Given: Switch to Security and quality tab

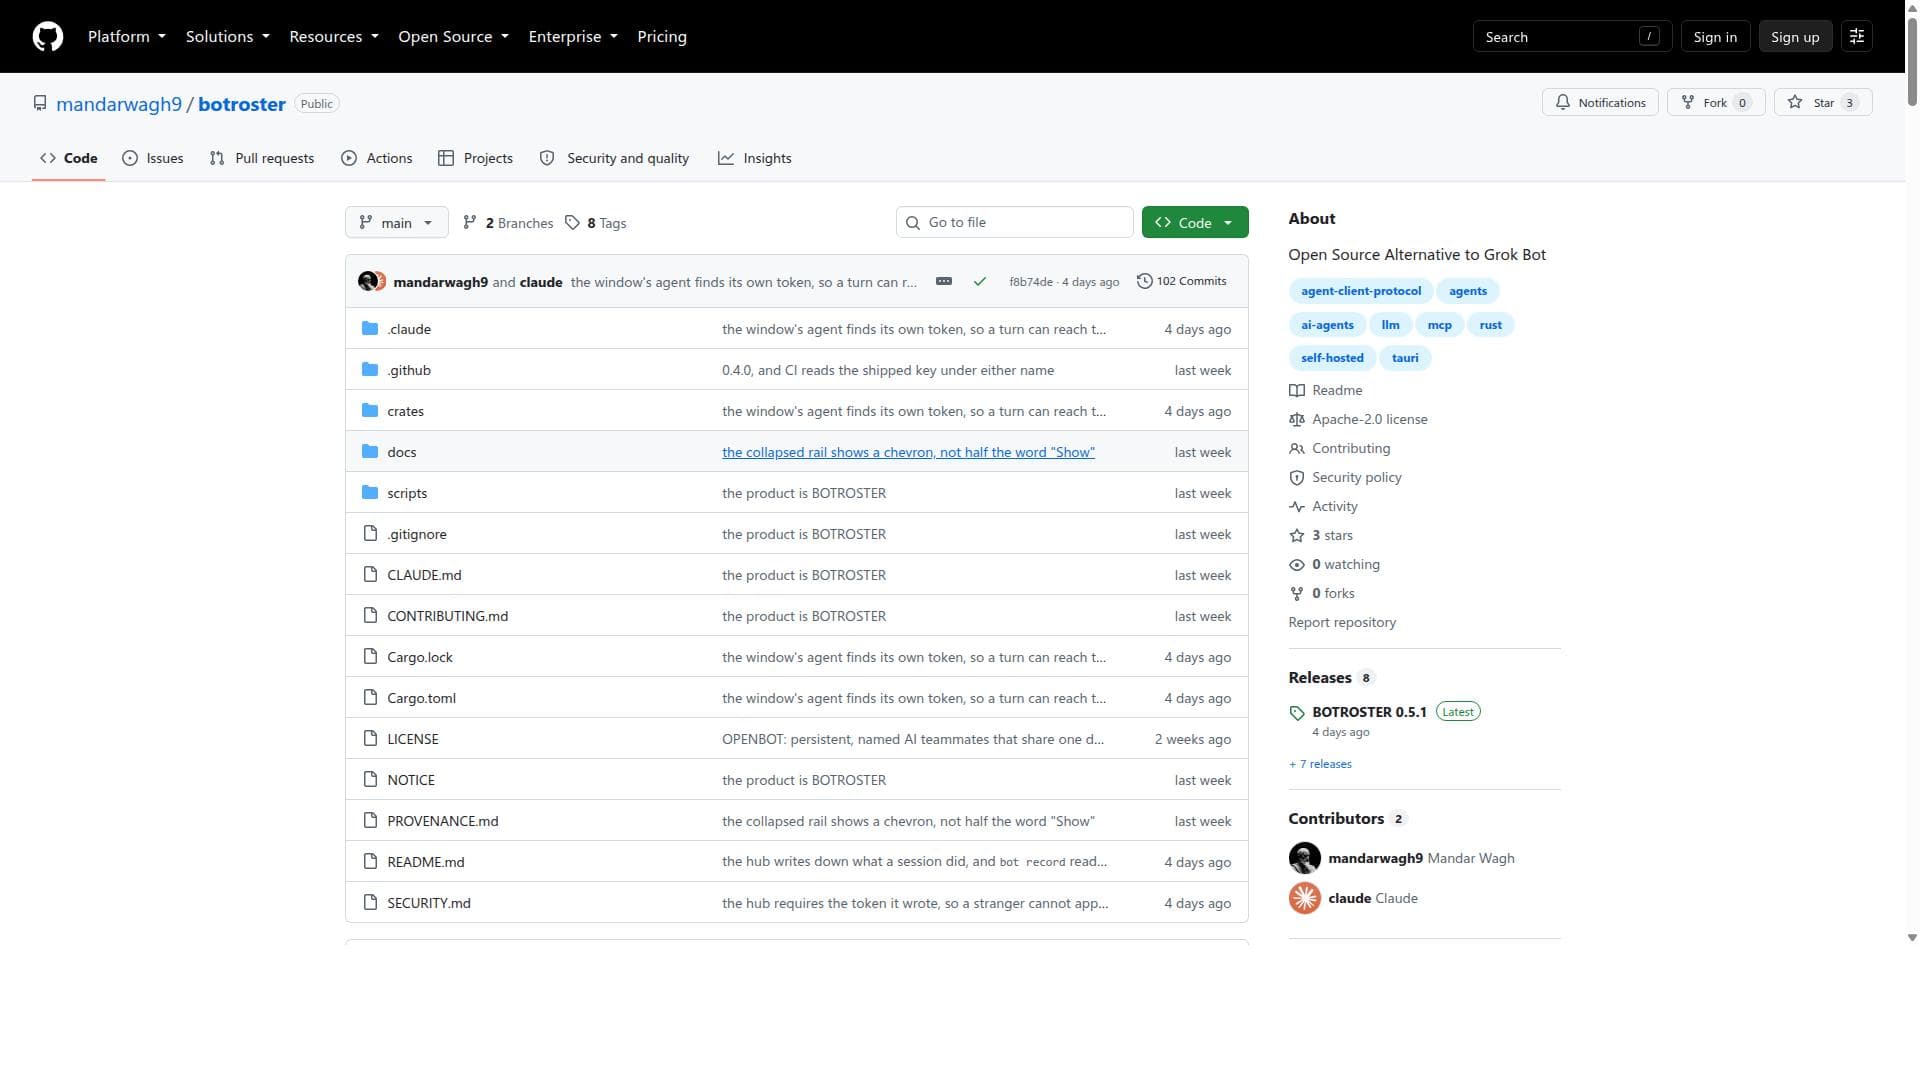Looking at the screenshot, I should point(614,158).
